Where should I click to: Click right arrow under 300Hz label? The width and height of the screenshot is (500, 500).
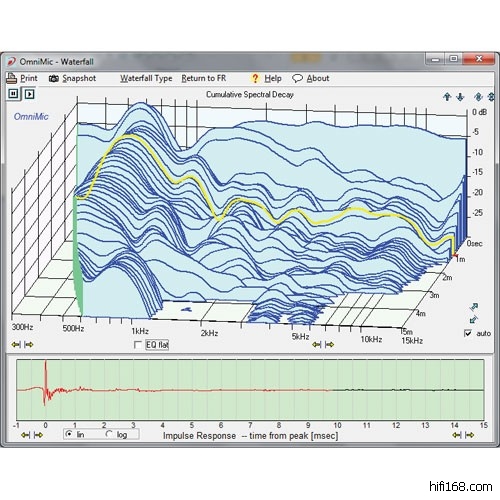pyautogui.click(x=29, y=344)
